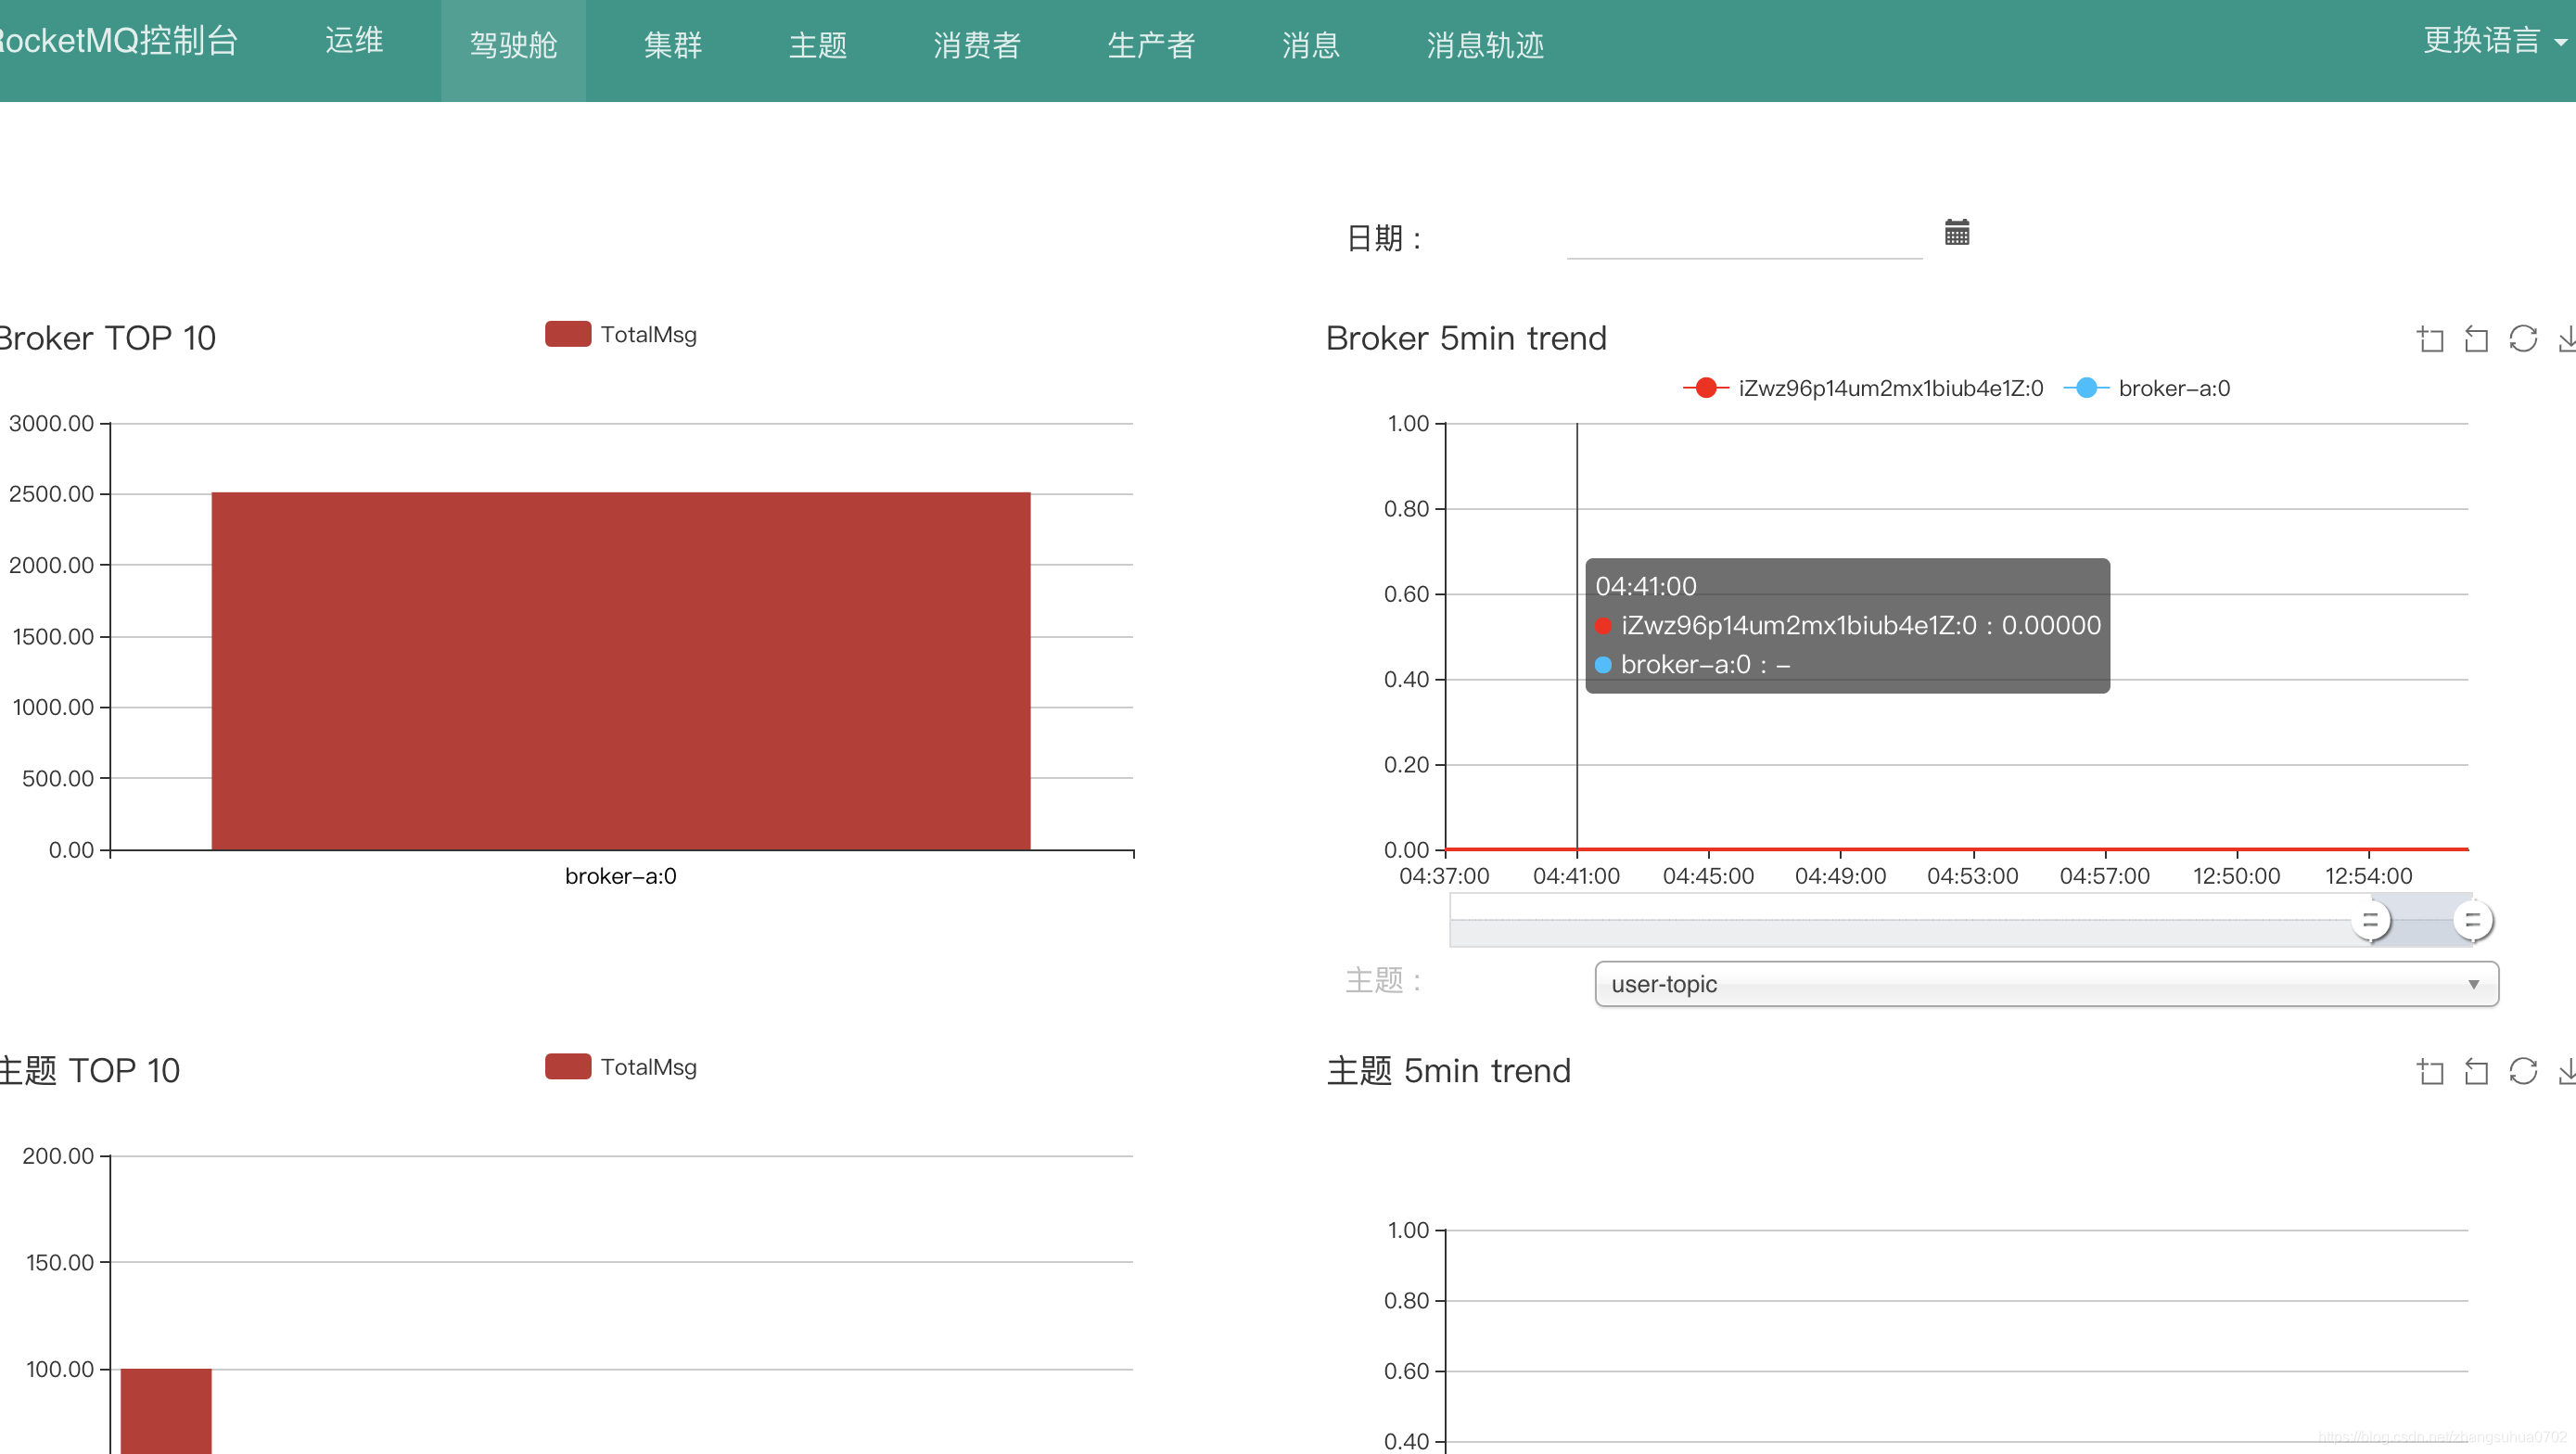Click Broker trend area zoom icon
Screen dimensions: 2576x1454
pyautogui.click(x=2430, y=339)
